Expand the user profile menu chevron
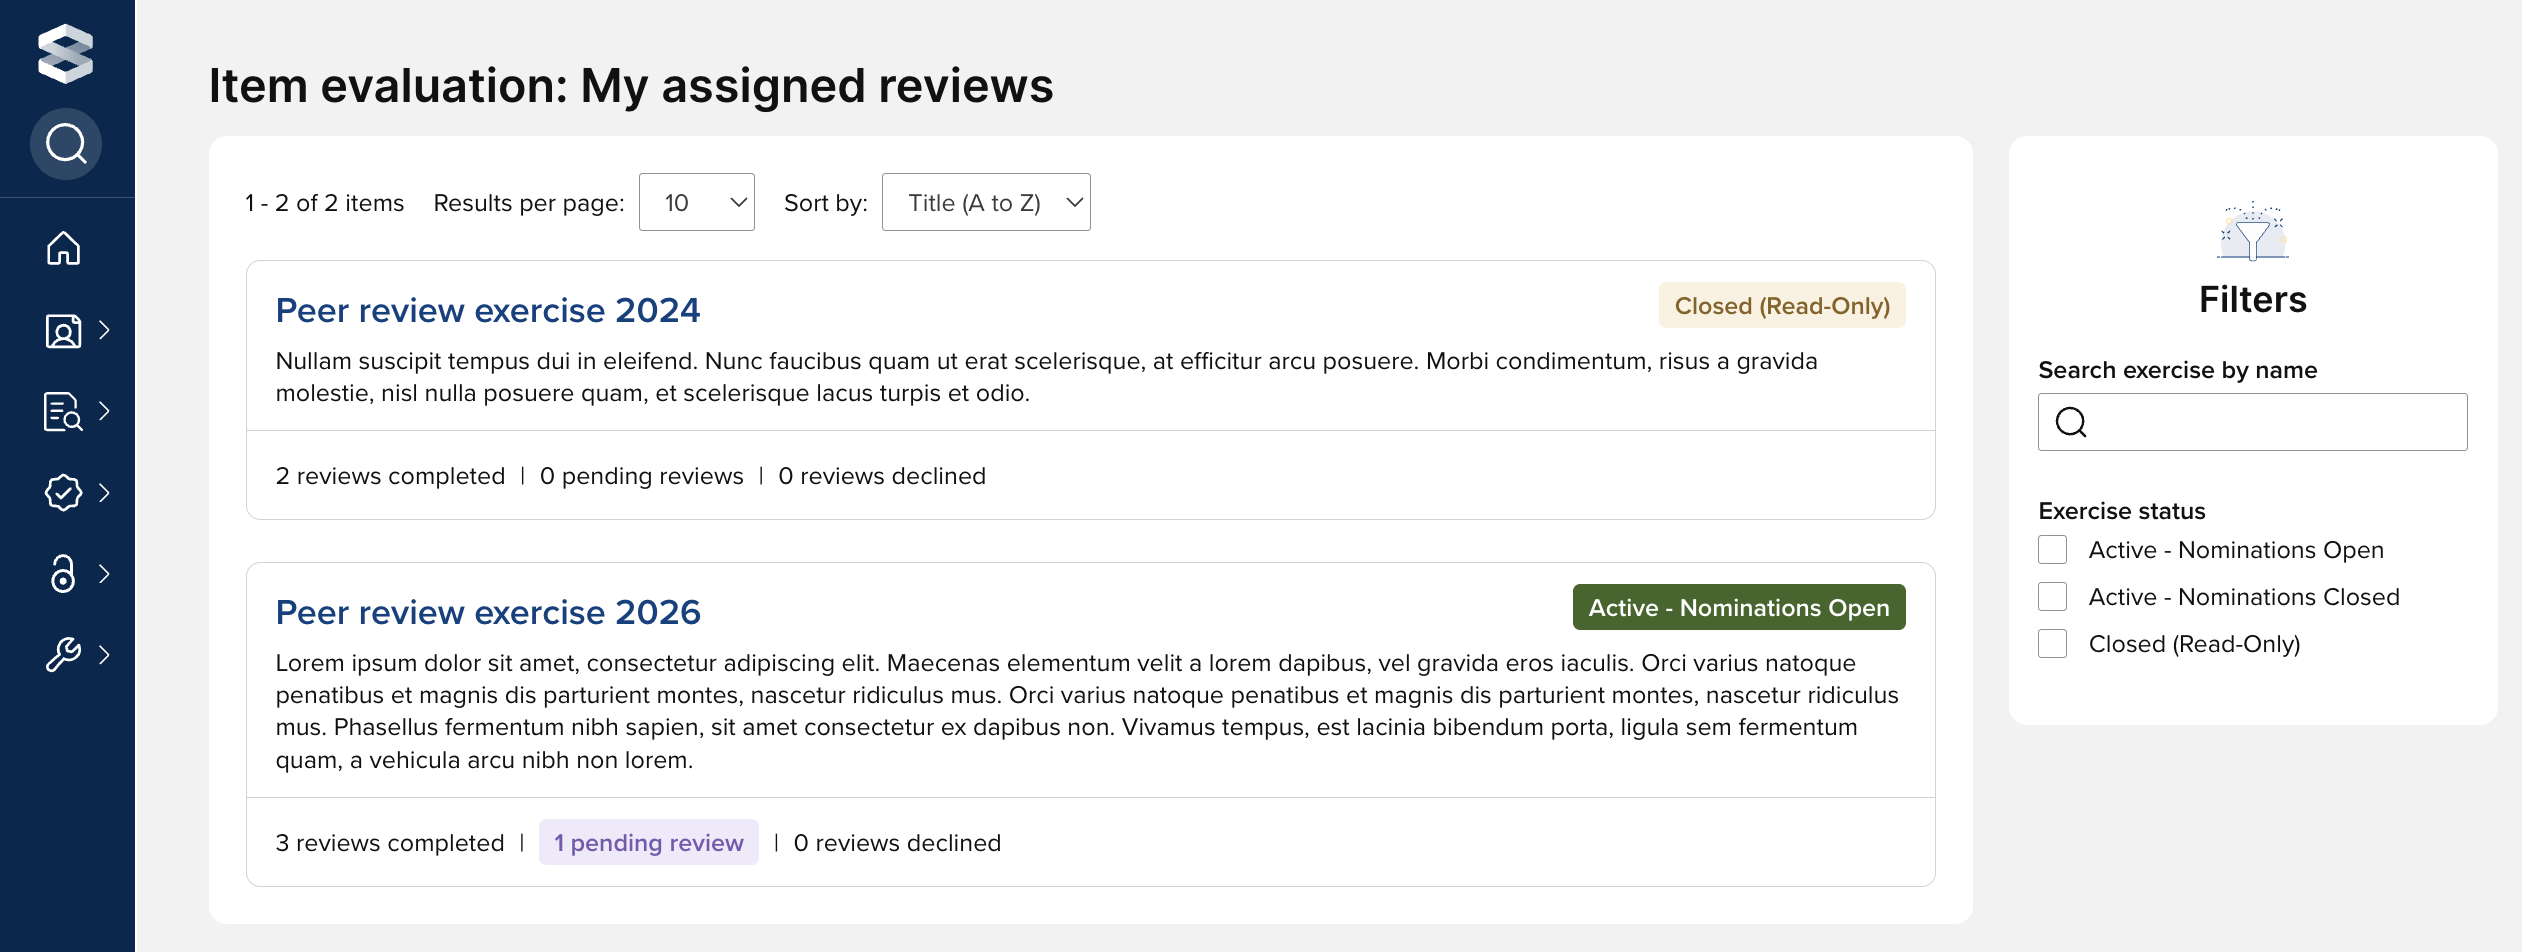This screenshot has width=2522, height=952. pyautogui.click(x=105, y=330)
